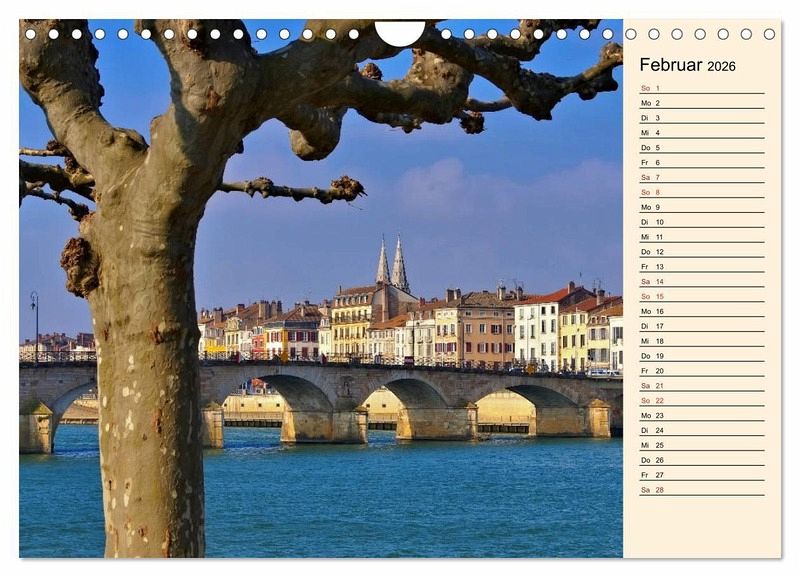
Task: Select Sunday 1 row in the calendar
Action: pos(701,88)
